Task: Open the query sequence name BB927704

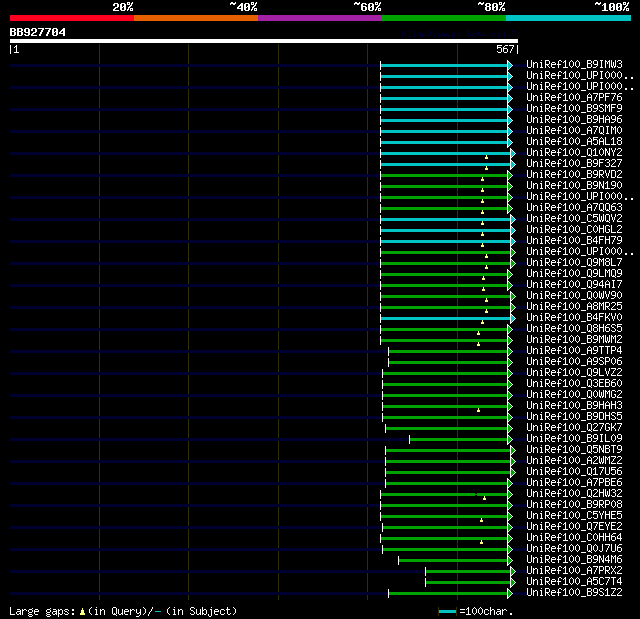Action: point(38,32)
